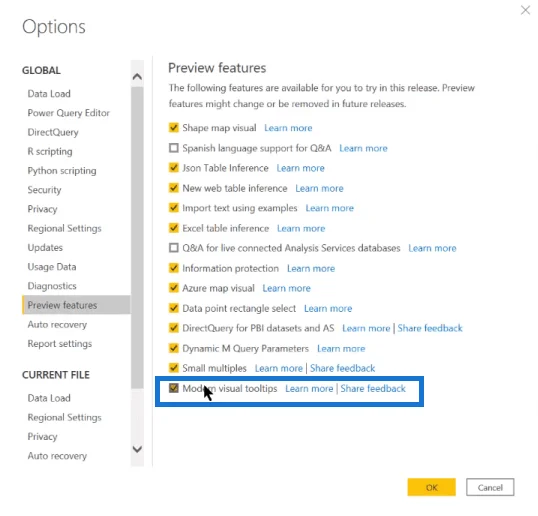
Task: Cancel the Options dialog
Action: 490,487
